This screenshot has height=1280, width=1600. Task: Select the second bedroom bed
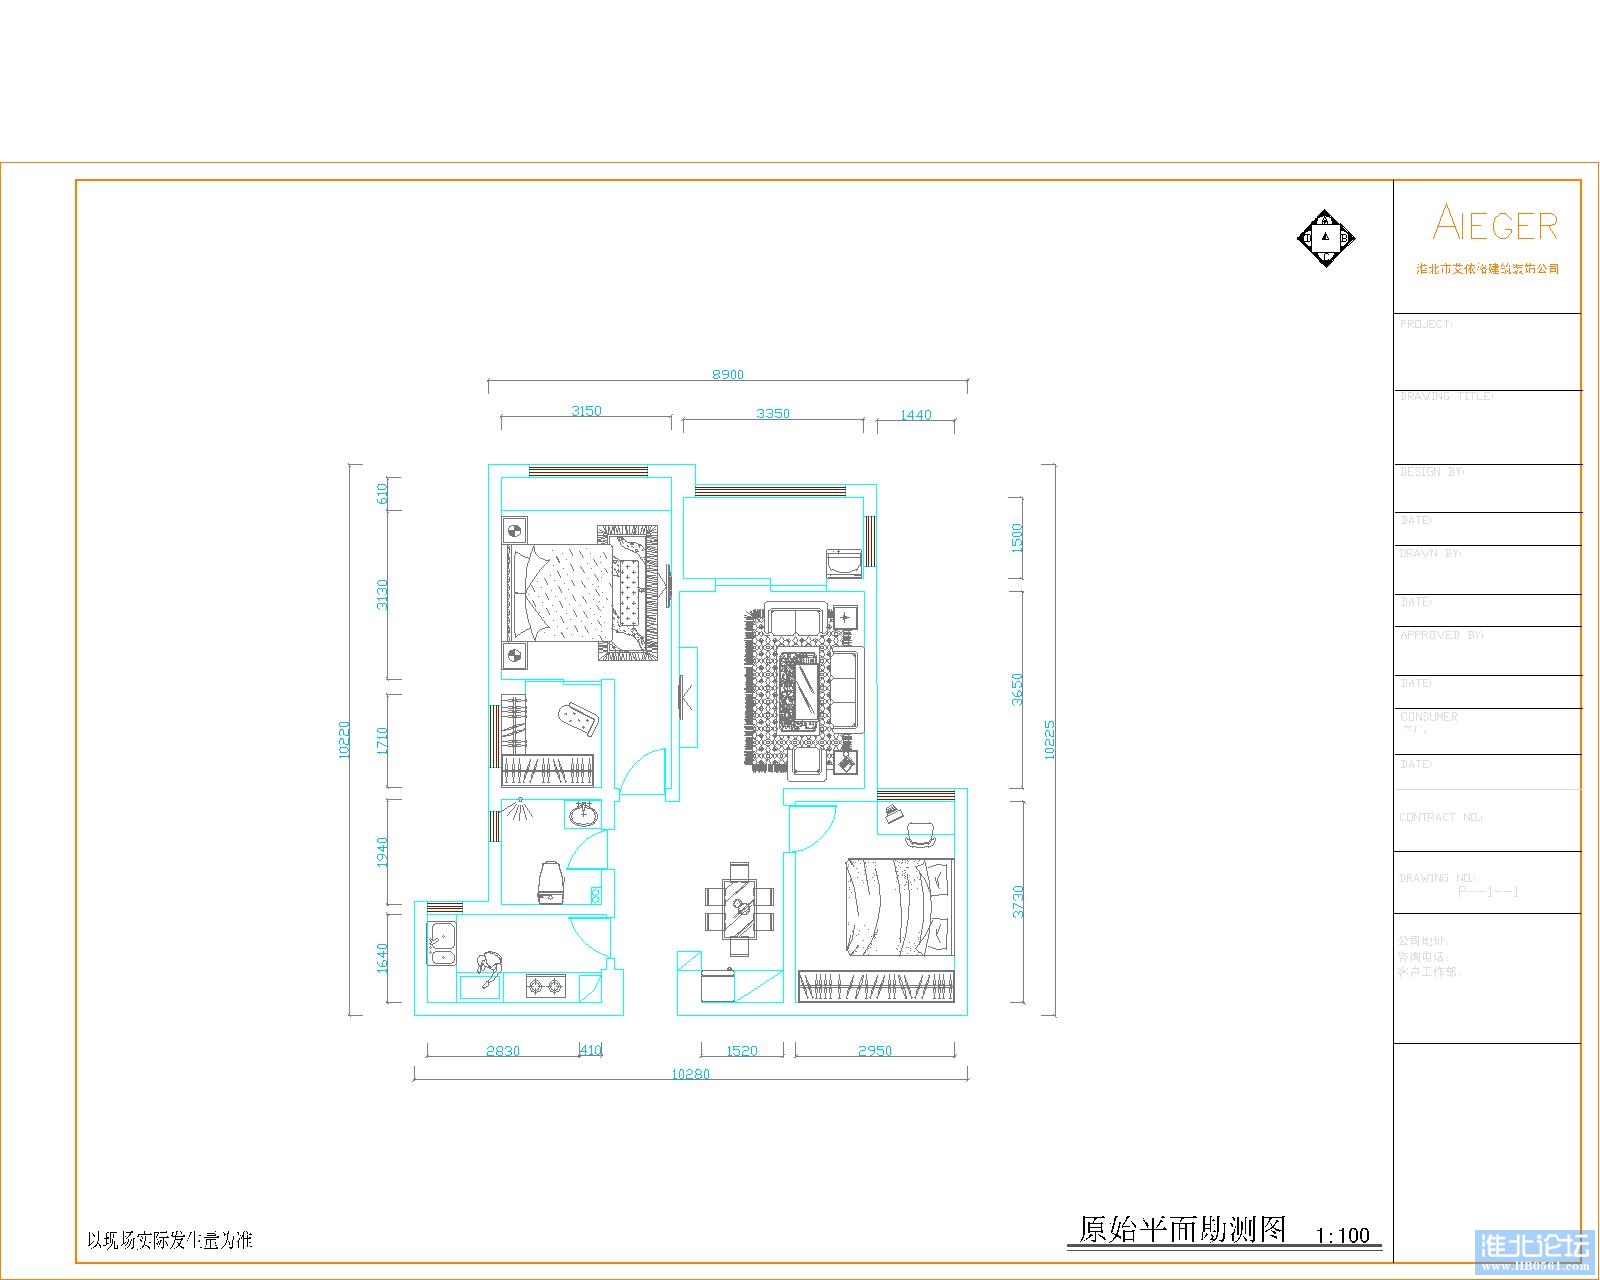pyautogui.click(x=899, y=908)
